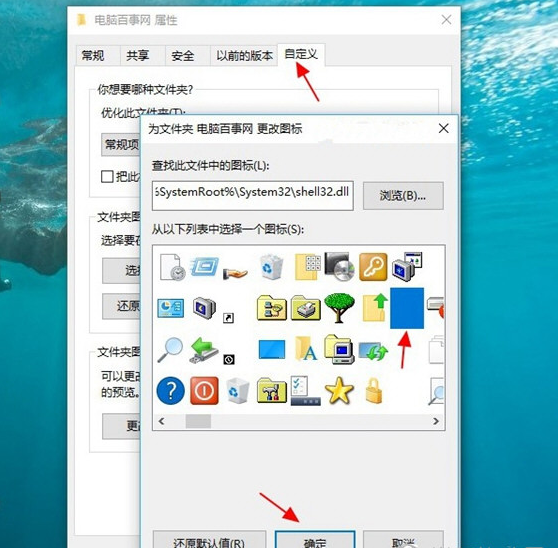Pick the empty recycle bin icon
Screen dimensions: 558x548
point(238,391)
